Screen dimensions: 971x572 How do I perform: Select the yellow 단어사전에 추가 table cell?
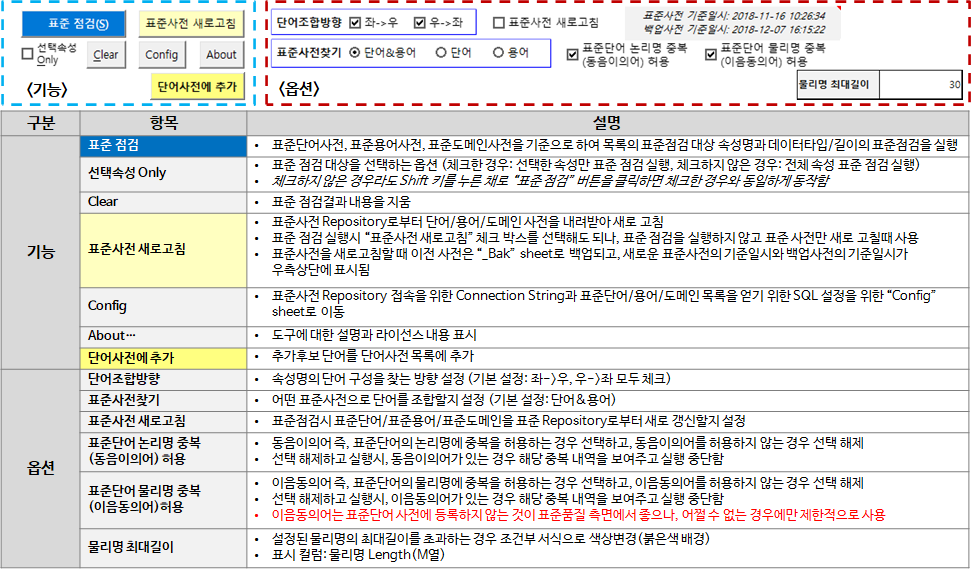point(163,358)
